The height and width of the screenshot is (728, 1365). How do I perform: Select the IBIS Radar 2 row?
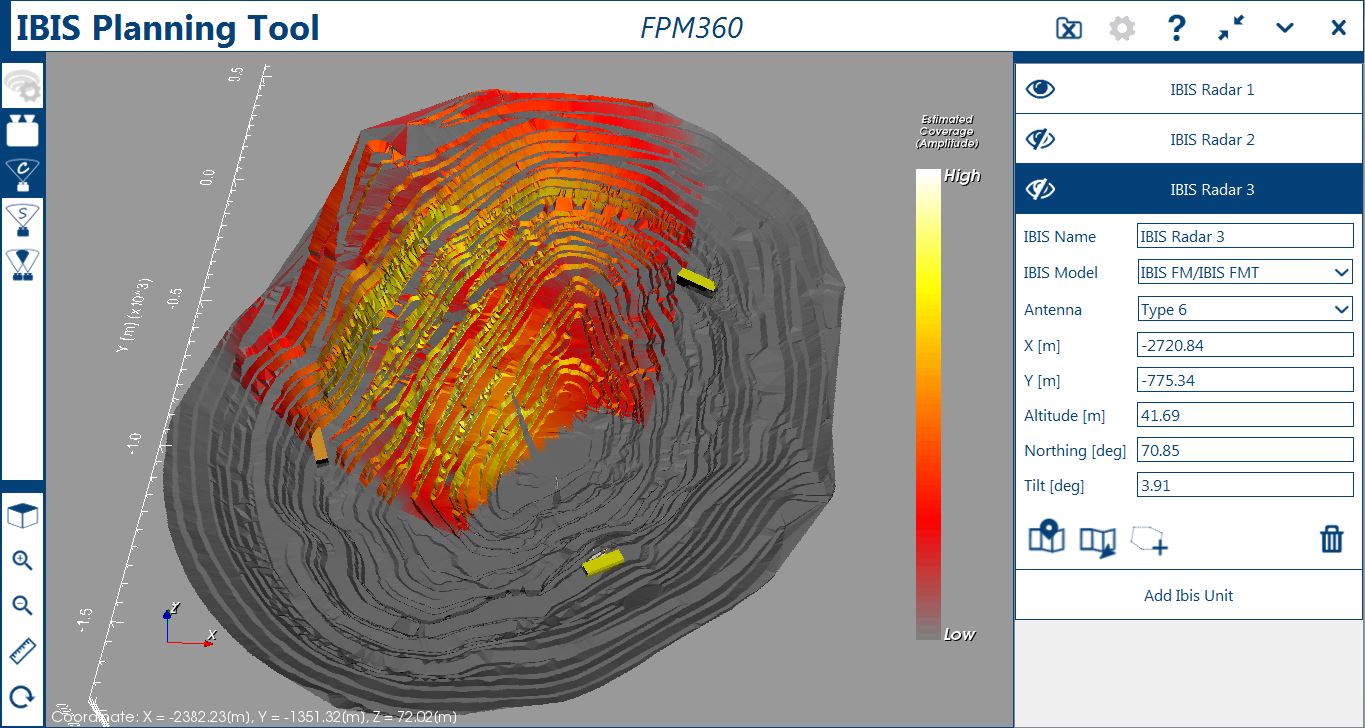(x=1189, y=139)
